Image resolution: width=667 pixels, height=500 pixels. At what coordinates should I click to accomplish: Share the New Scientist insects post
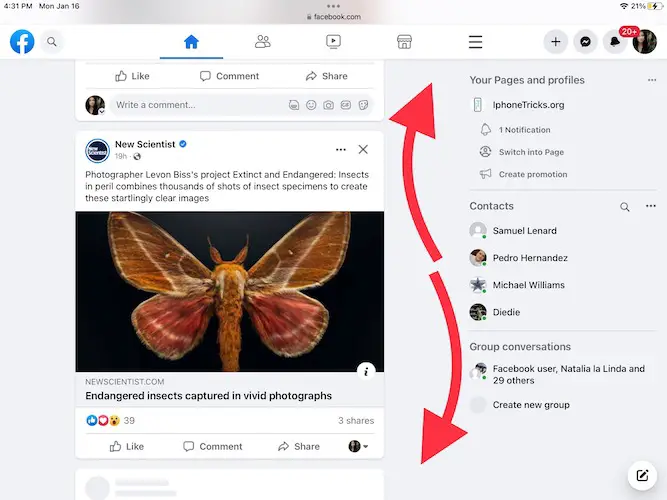coord(299,446)
